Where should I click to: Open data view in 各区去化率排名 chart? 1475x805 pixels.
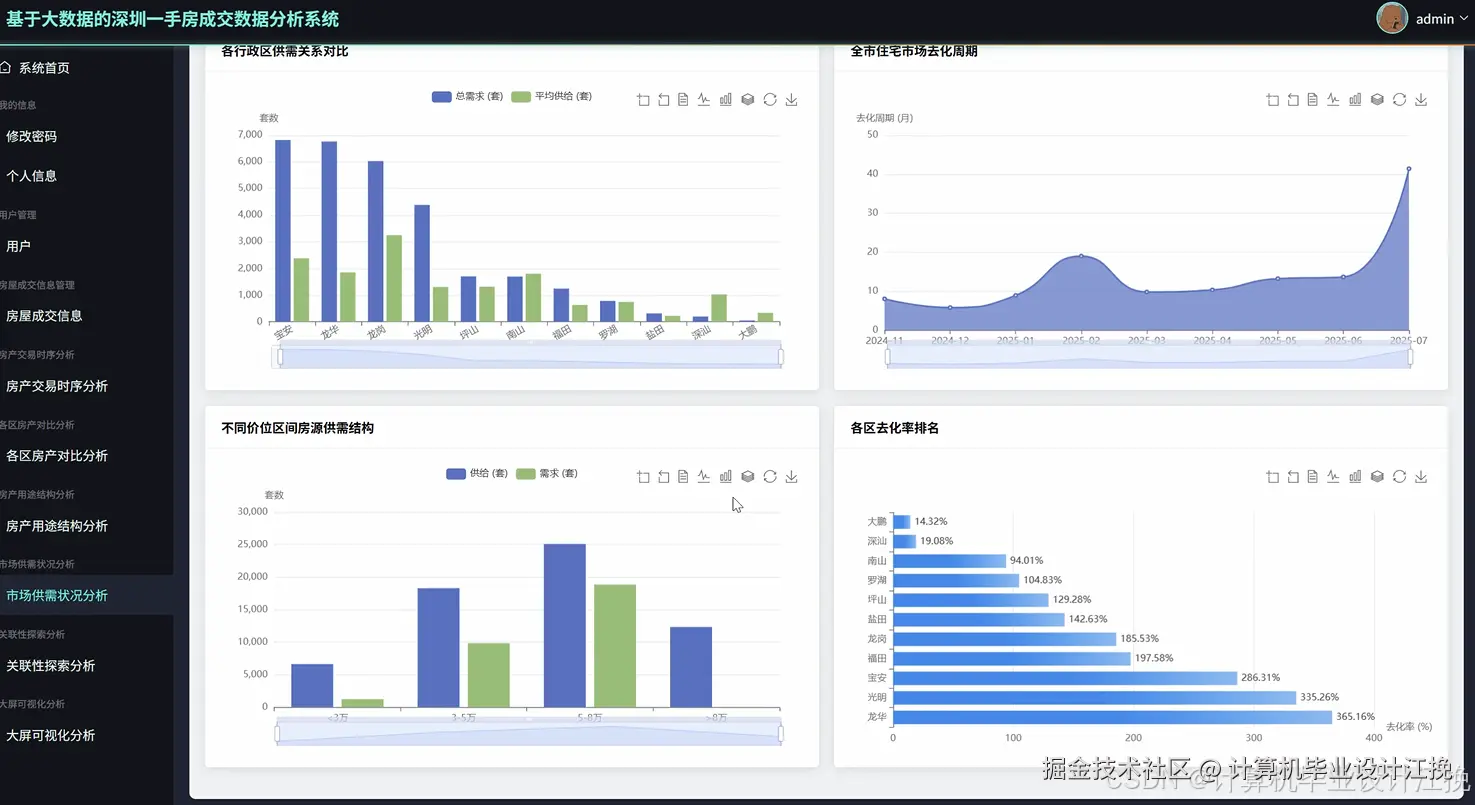(x=1312, y=477)
